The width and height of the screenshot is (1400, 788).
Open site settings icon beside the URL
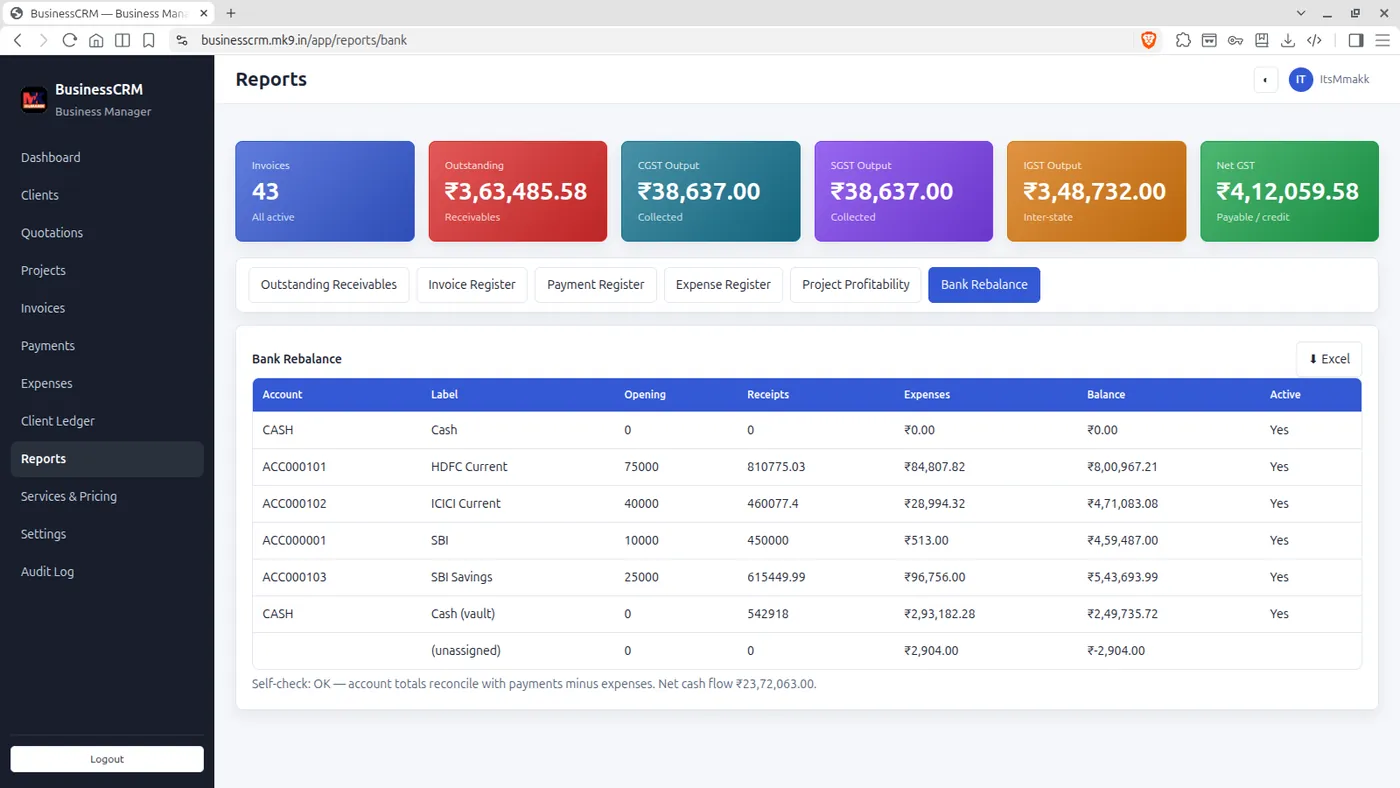coord(181,40)
